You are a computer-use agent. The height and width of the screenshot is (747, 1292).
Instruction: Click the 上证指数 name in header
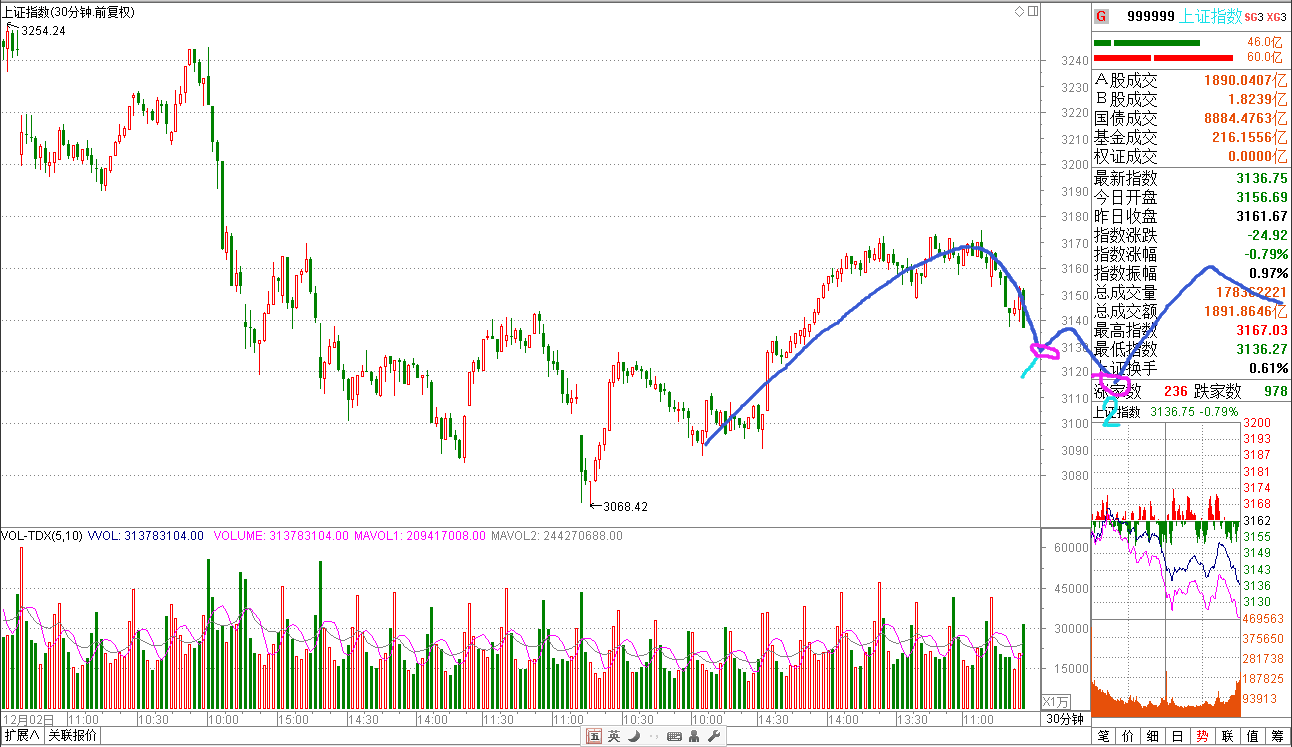tap(1210, 16)
